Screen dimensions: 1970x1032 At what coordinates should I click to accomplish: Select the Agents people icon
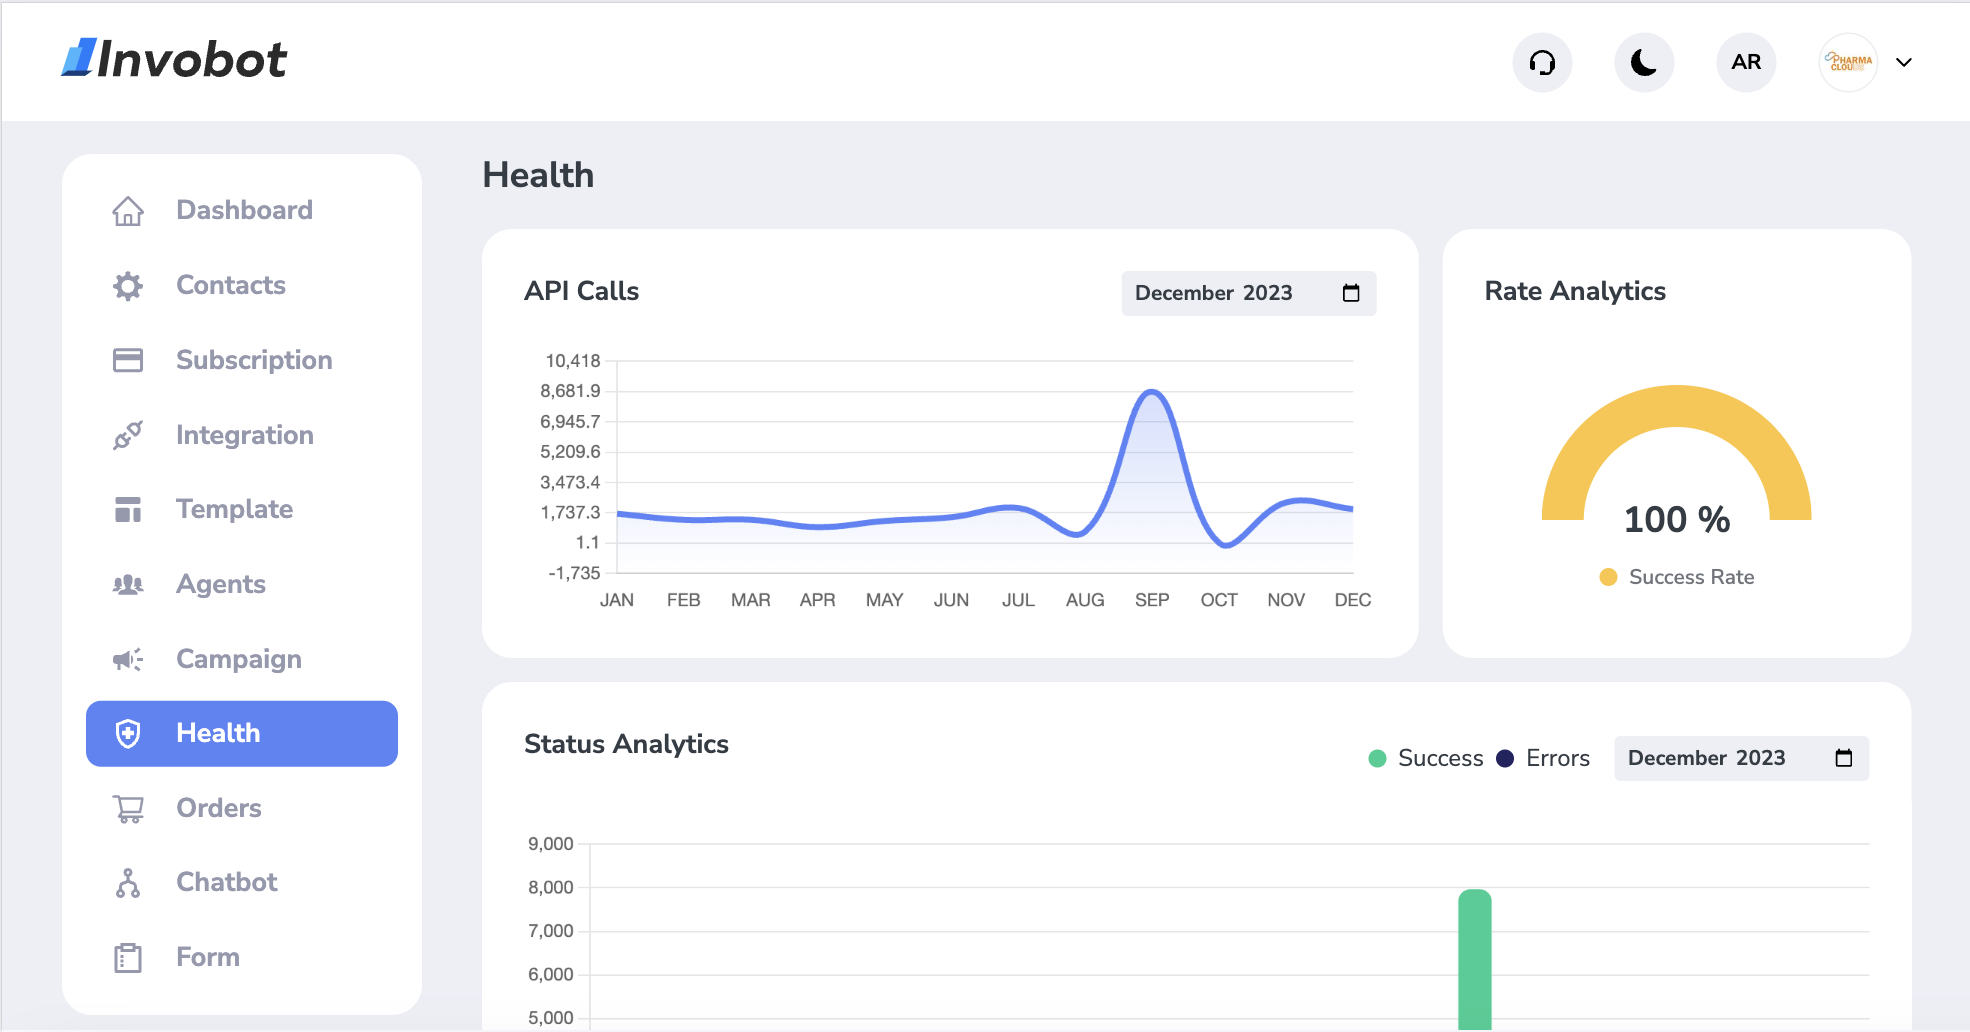click(128, 584)
